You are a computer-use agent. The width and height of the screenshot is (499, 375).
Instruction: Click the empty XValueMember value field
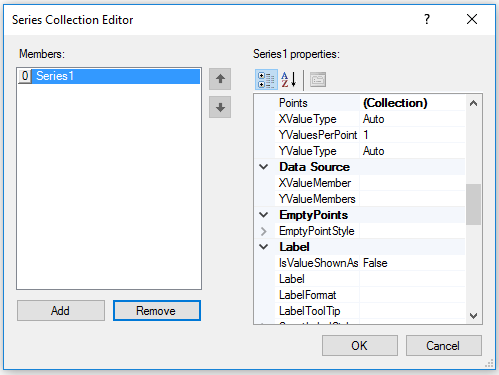412,183
